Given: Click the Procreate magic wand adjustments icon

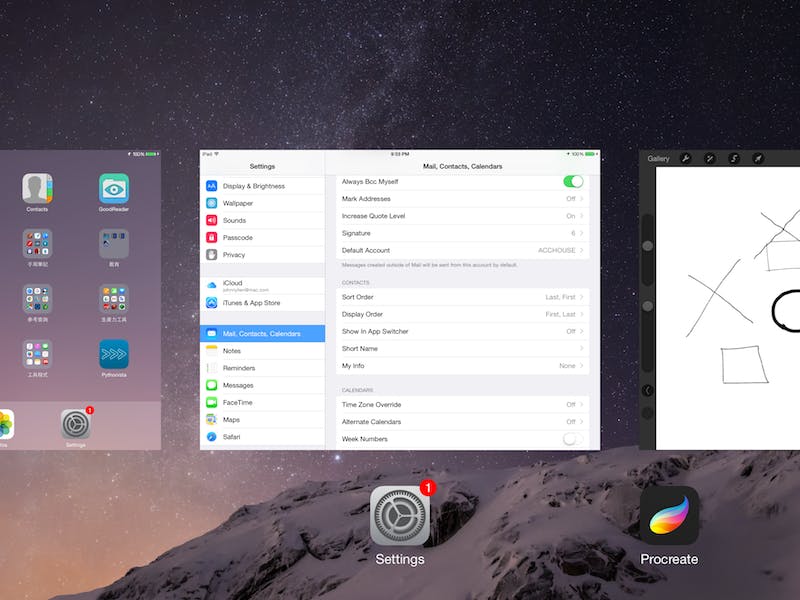Looking at the screenshot, I should pos(710,158).
